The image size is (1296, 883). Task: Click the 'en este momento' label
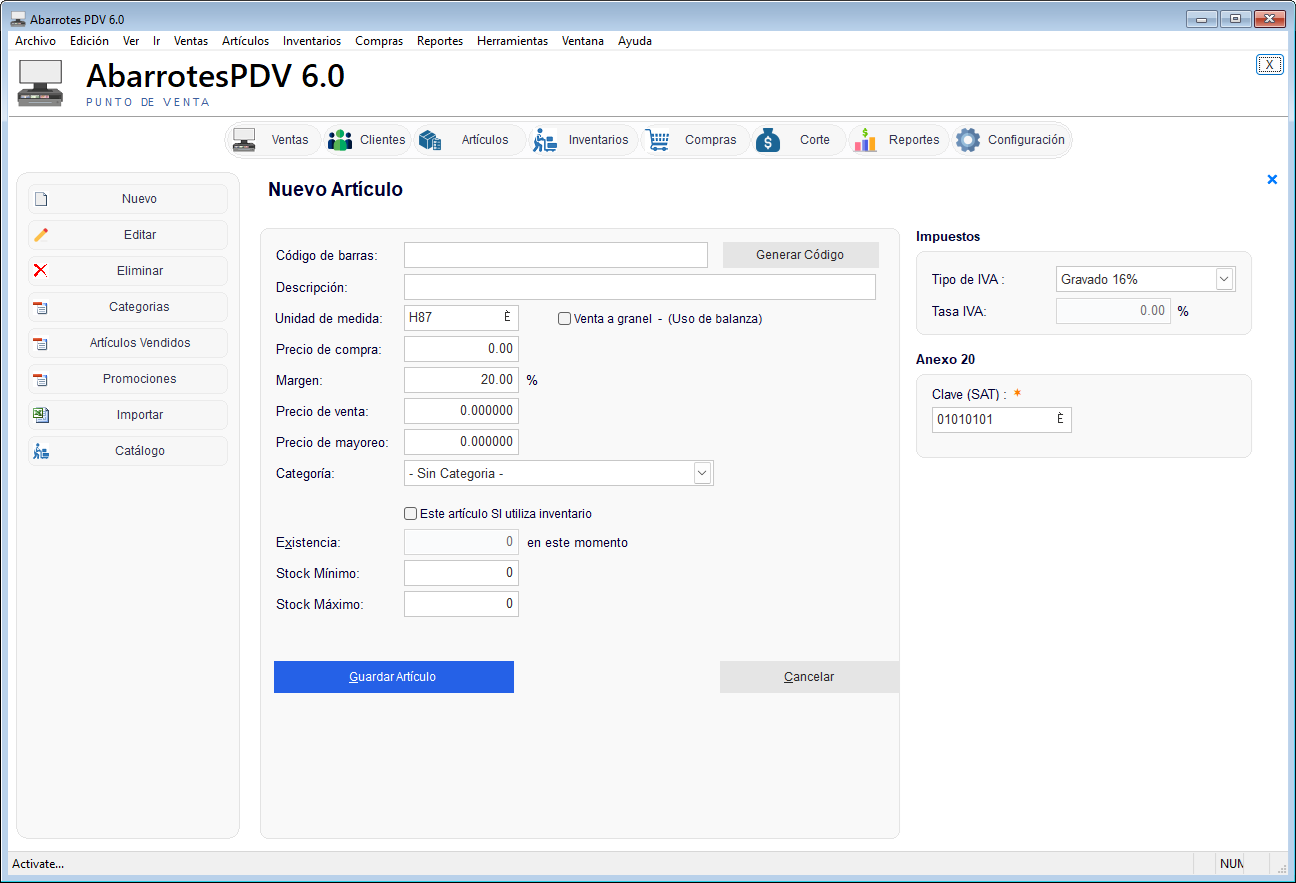click(x=578, y=543)
